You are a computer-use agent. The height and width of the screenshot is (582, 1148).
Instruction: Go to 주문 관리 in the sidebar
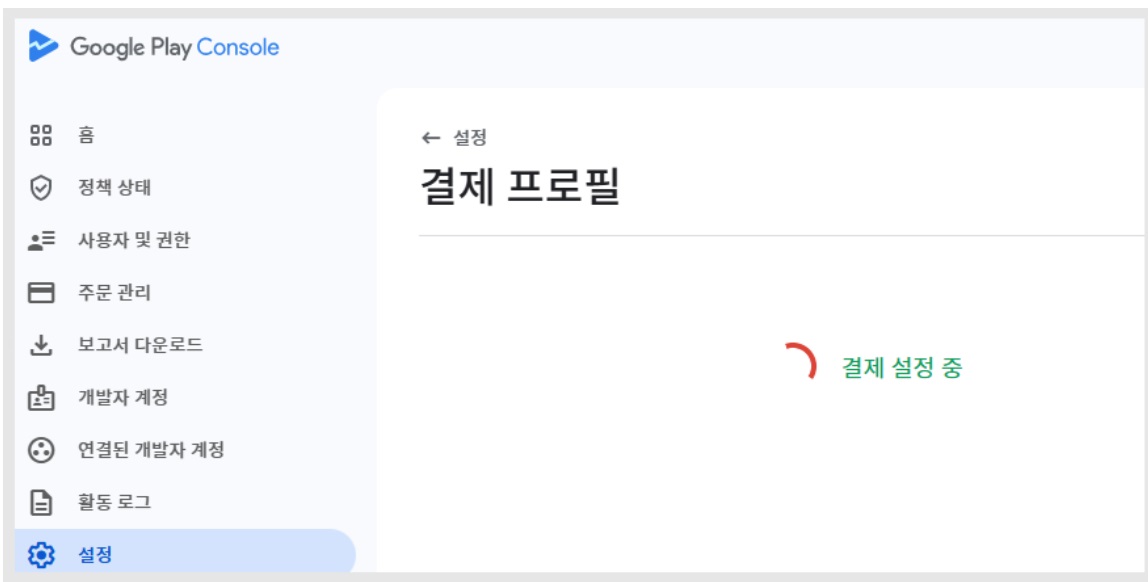pyautogui.click(x=184, y=293)
